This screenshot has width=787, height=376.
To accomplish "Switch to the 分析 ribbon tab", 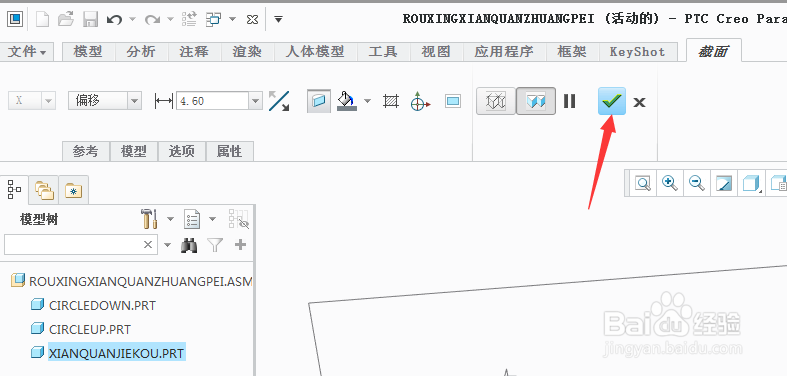I will [x=142, y=52].
